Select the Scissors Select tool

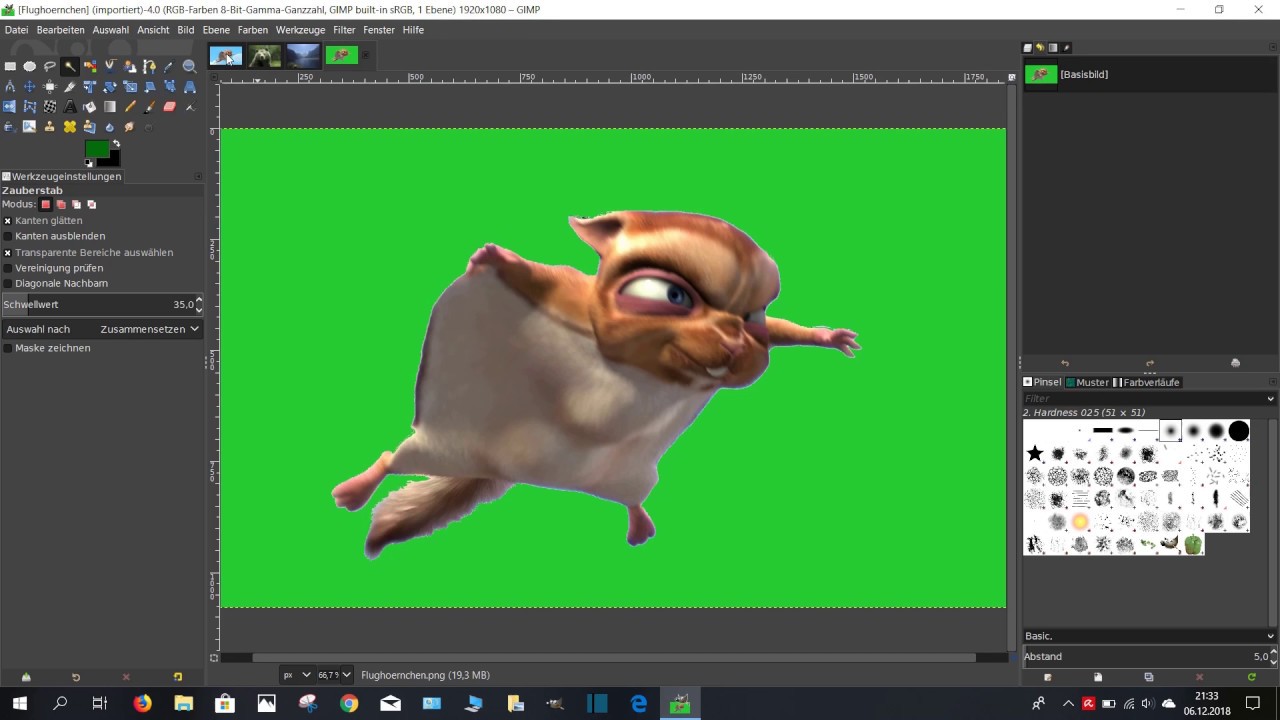pyautogui.click(x=110, y=66)
